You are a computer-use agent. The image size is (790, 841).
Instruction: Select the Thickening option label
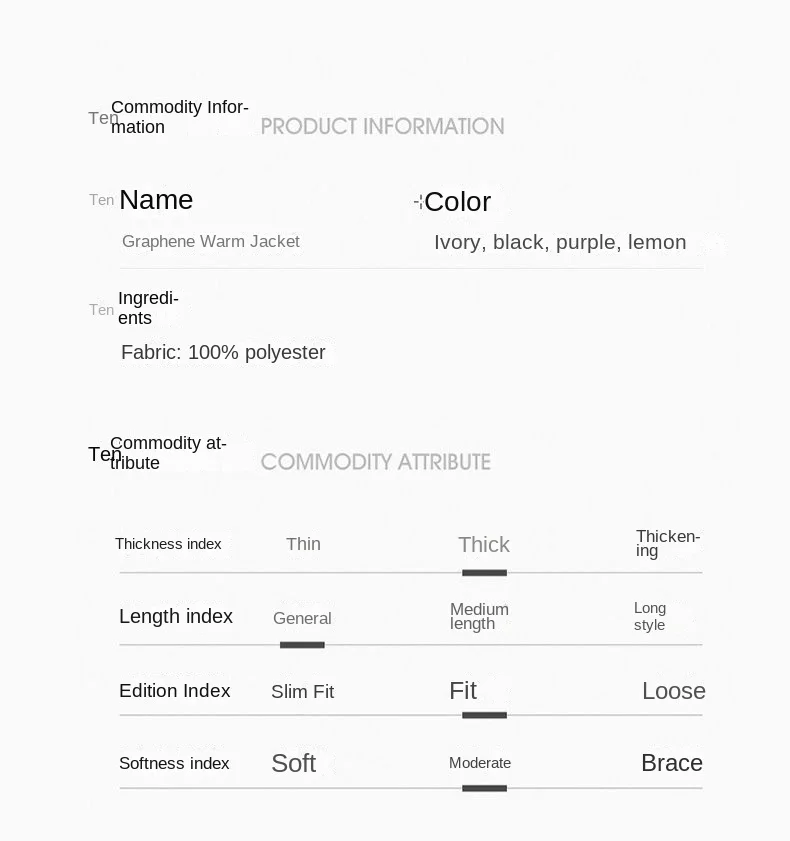pos(667,544)
